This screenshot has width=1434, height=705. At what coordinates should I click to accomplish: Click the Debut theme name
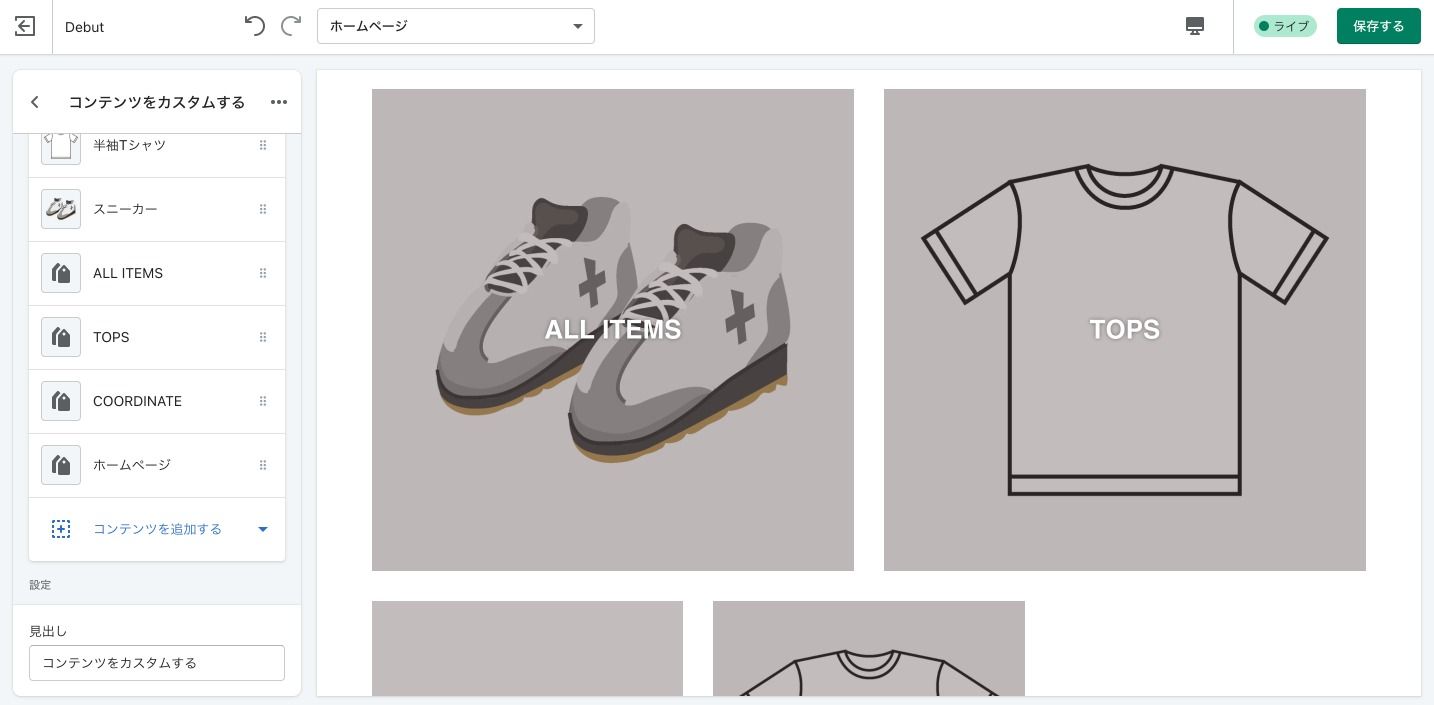tap(85, 27)
